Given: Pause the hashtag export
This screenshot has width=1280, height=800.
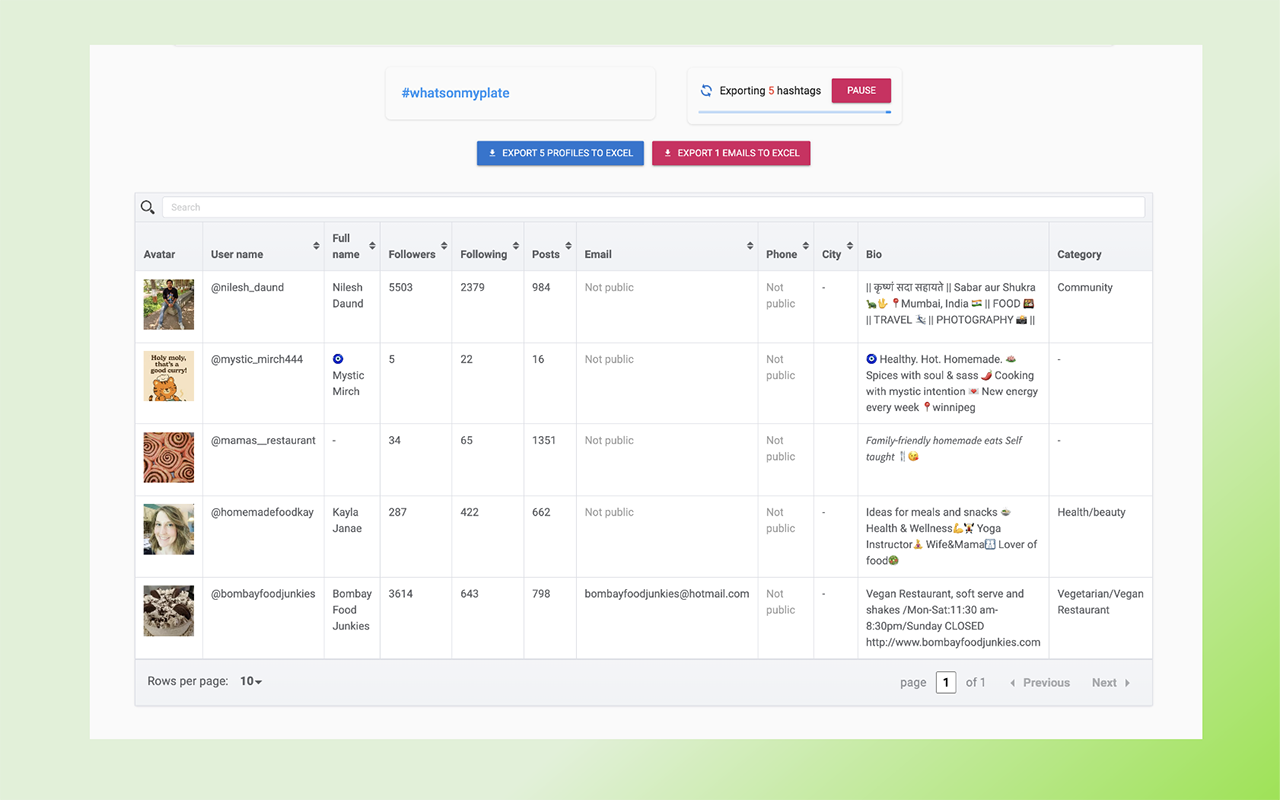Looking at the screenshot, I should (x=861, y=91).
